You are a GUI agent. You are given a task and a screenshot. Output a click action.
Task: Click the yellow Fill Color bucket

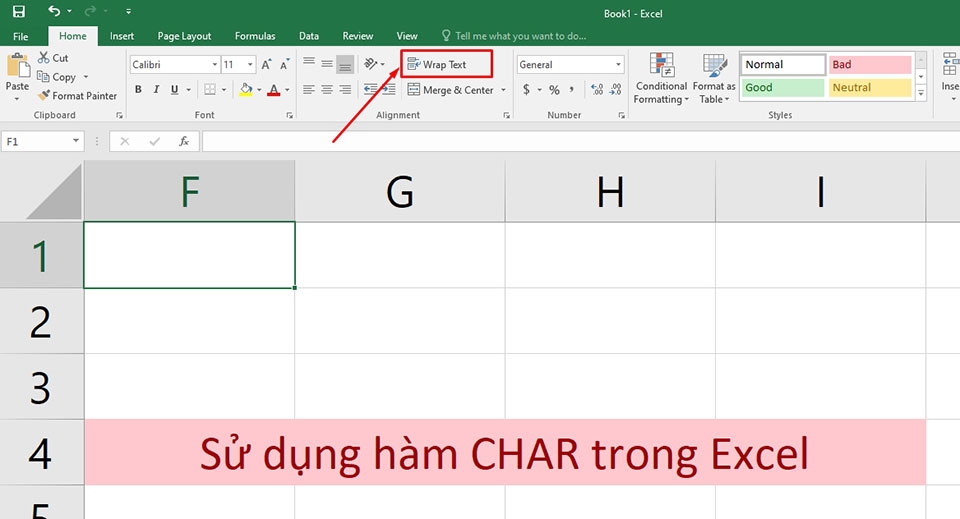click(246, 89)
